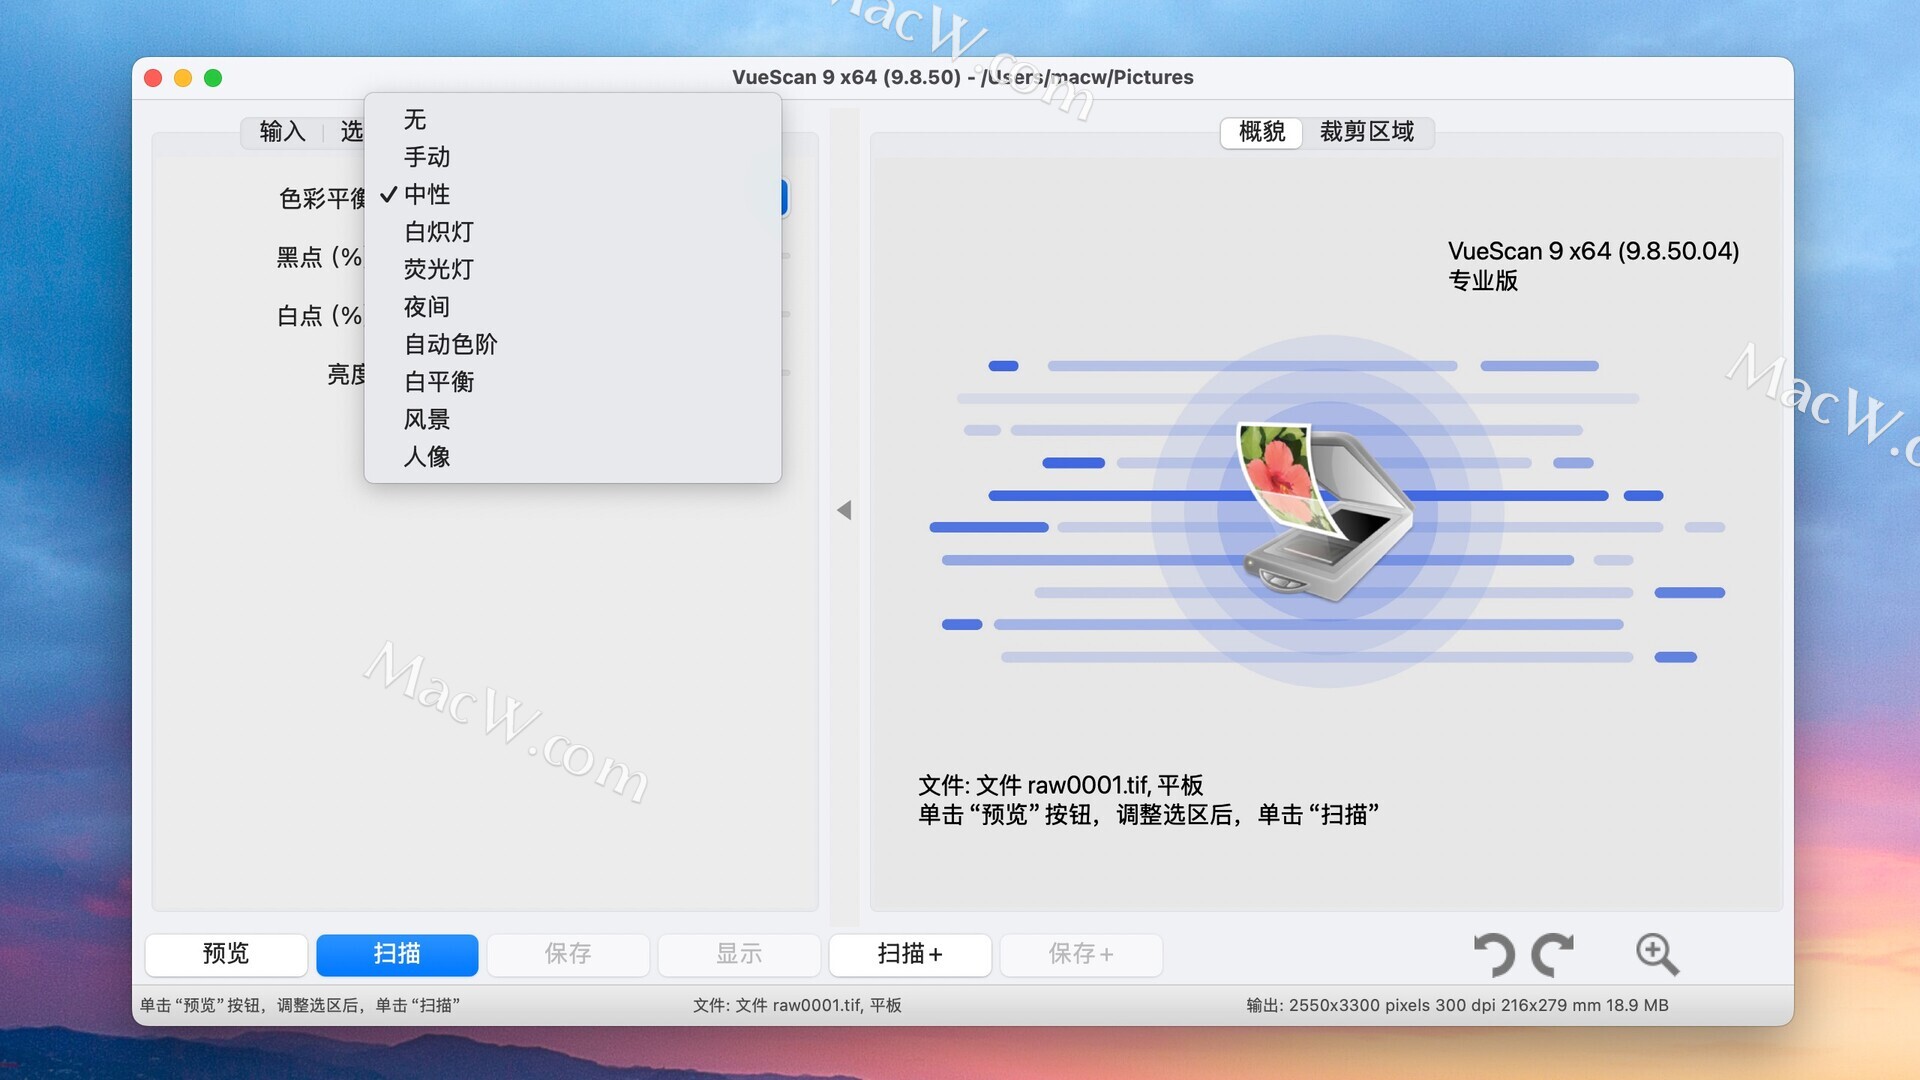Pick 荧光灯 (fluorescent) from the list
This screenshot has width=1920, height=1080.
coord(438,269)
